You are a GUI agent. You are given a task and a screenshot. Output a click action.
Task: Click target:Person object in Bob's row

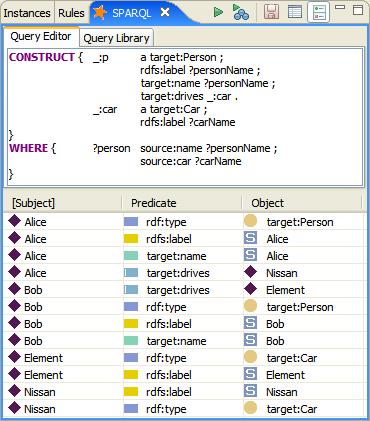pos(300,307)
